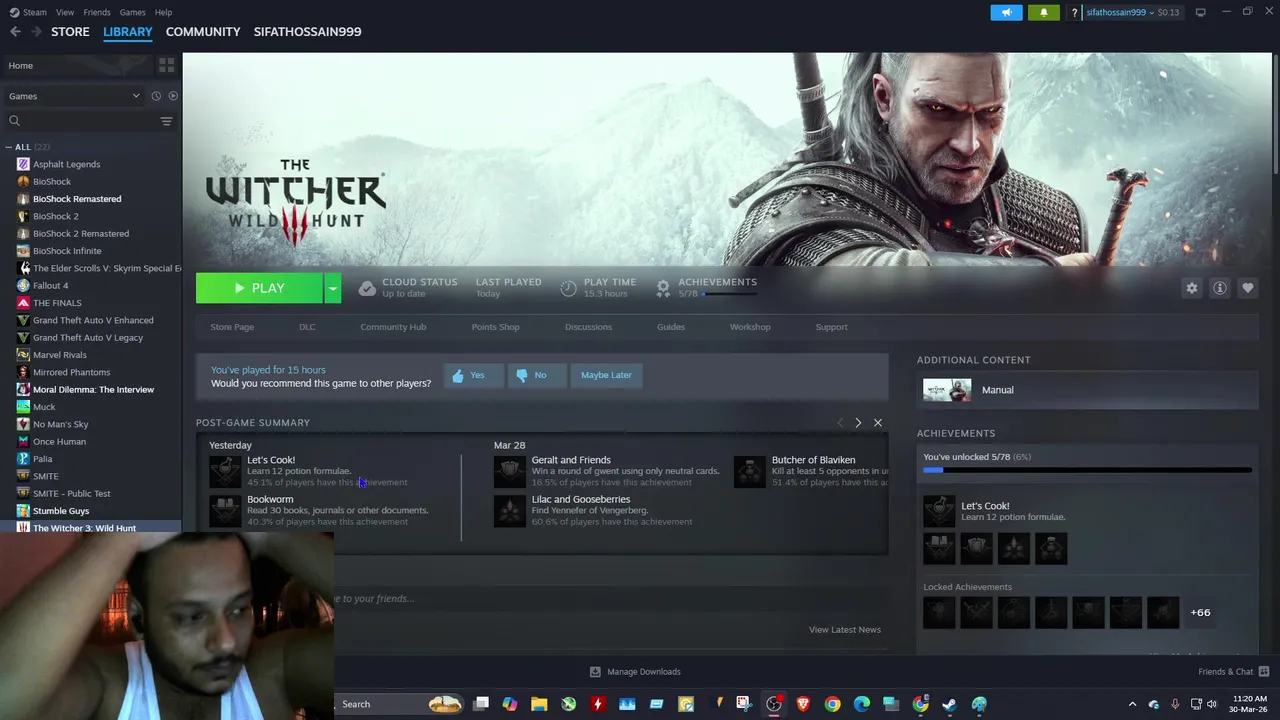1280x720 pixels.
Task: Open the library grid collections view icon
Action: pyautogui.click(x=166, y=65)
